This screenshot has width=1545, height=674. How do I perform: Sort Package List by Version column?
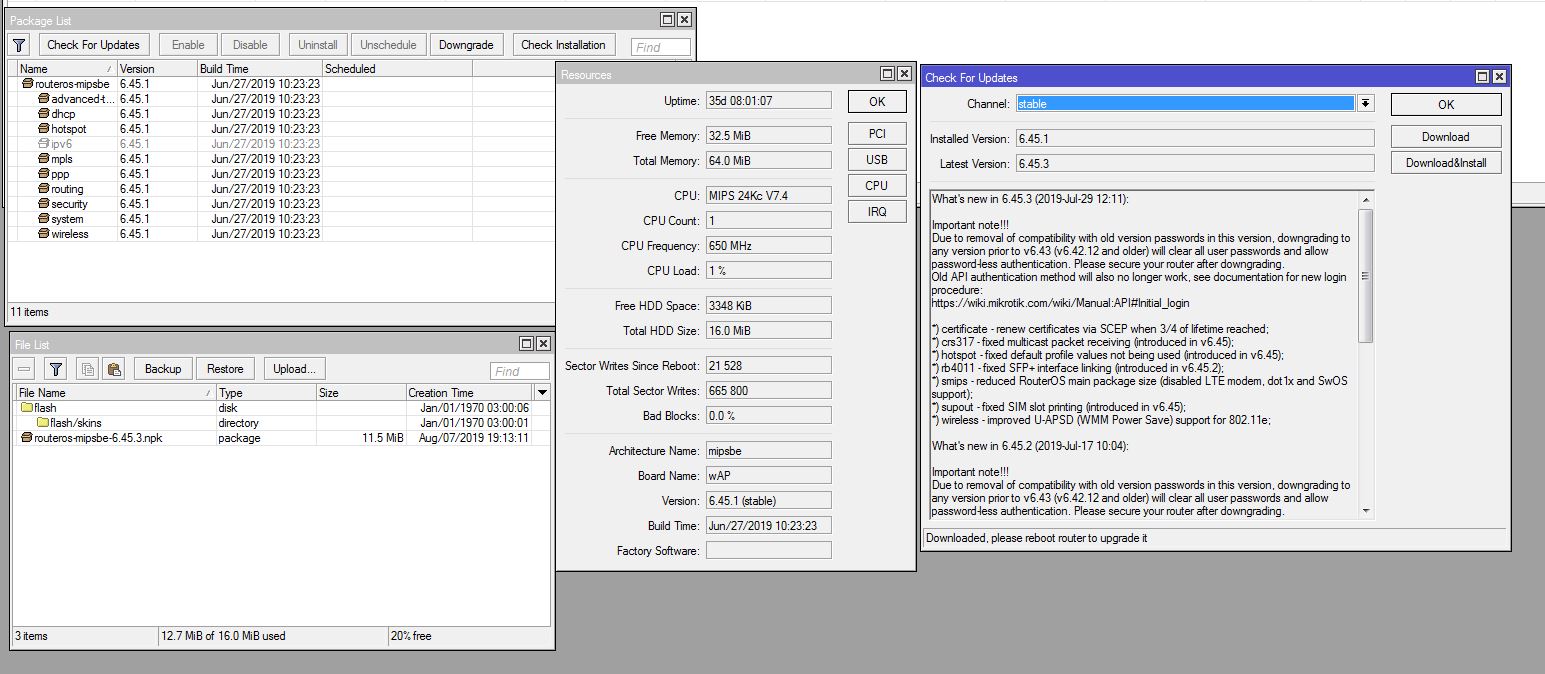[x=156, y=69]
